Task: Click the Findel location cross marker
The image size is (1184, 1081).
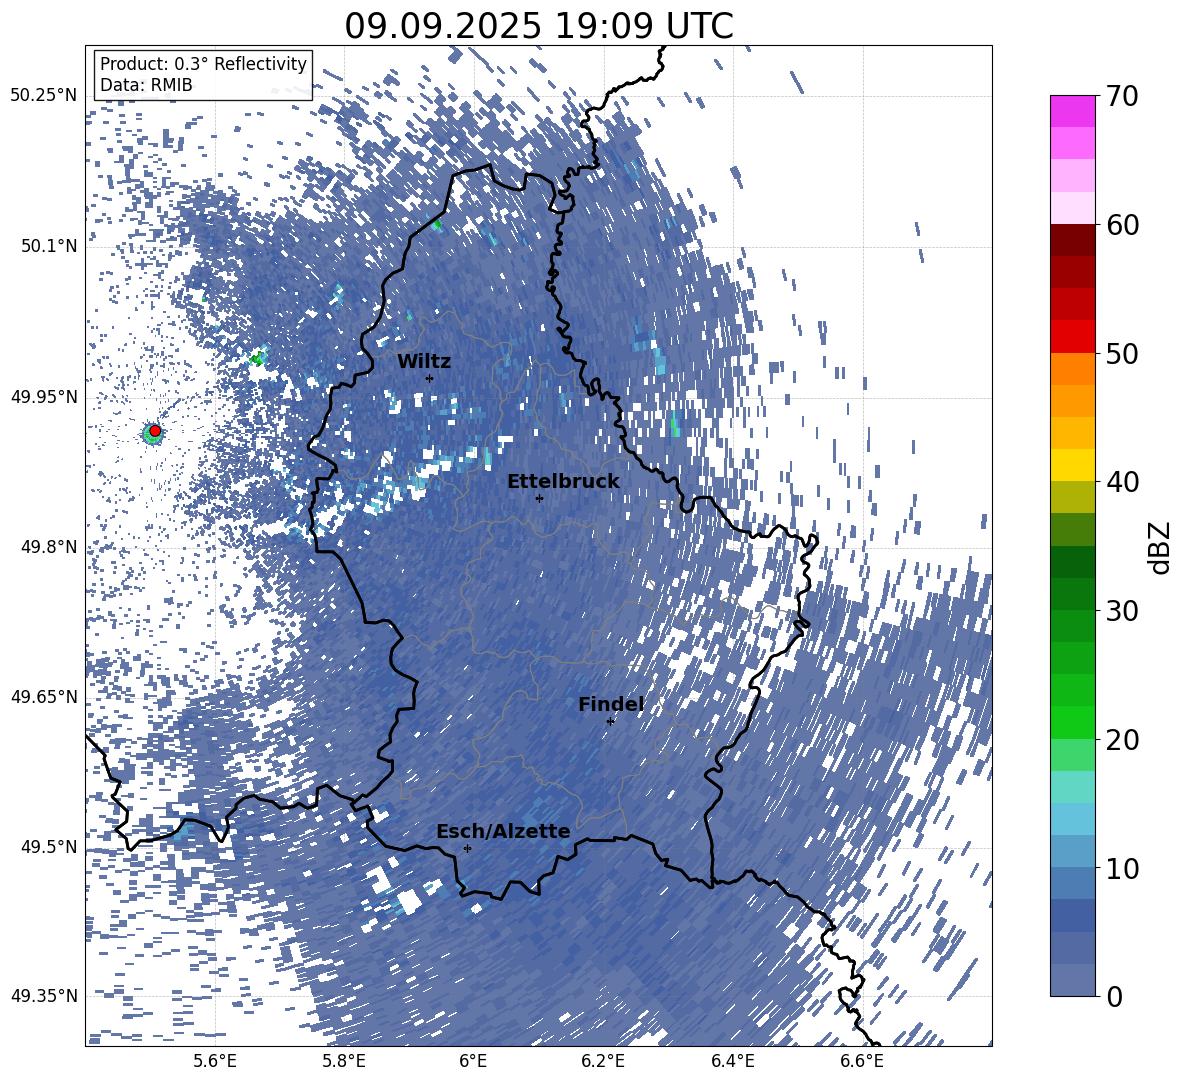Action: [x=610, y=721]
